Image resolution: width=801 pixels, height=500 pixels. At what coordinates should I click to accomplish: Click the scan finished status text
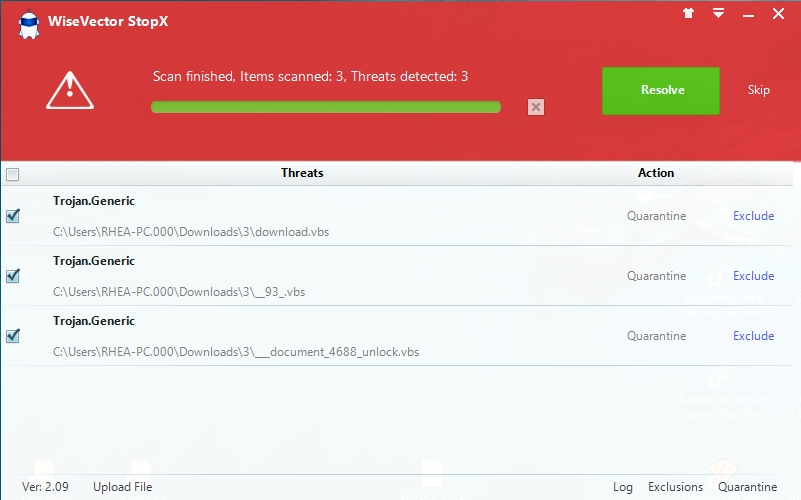click(311, 77)
